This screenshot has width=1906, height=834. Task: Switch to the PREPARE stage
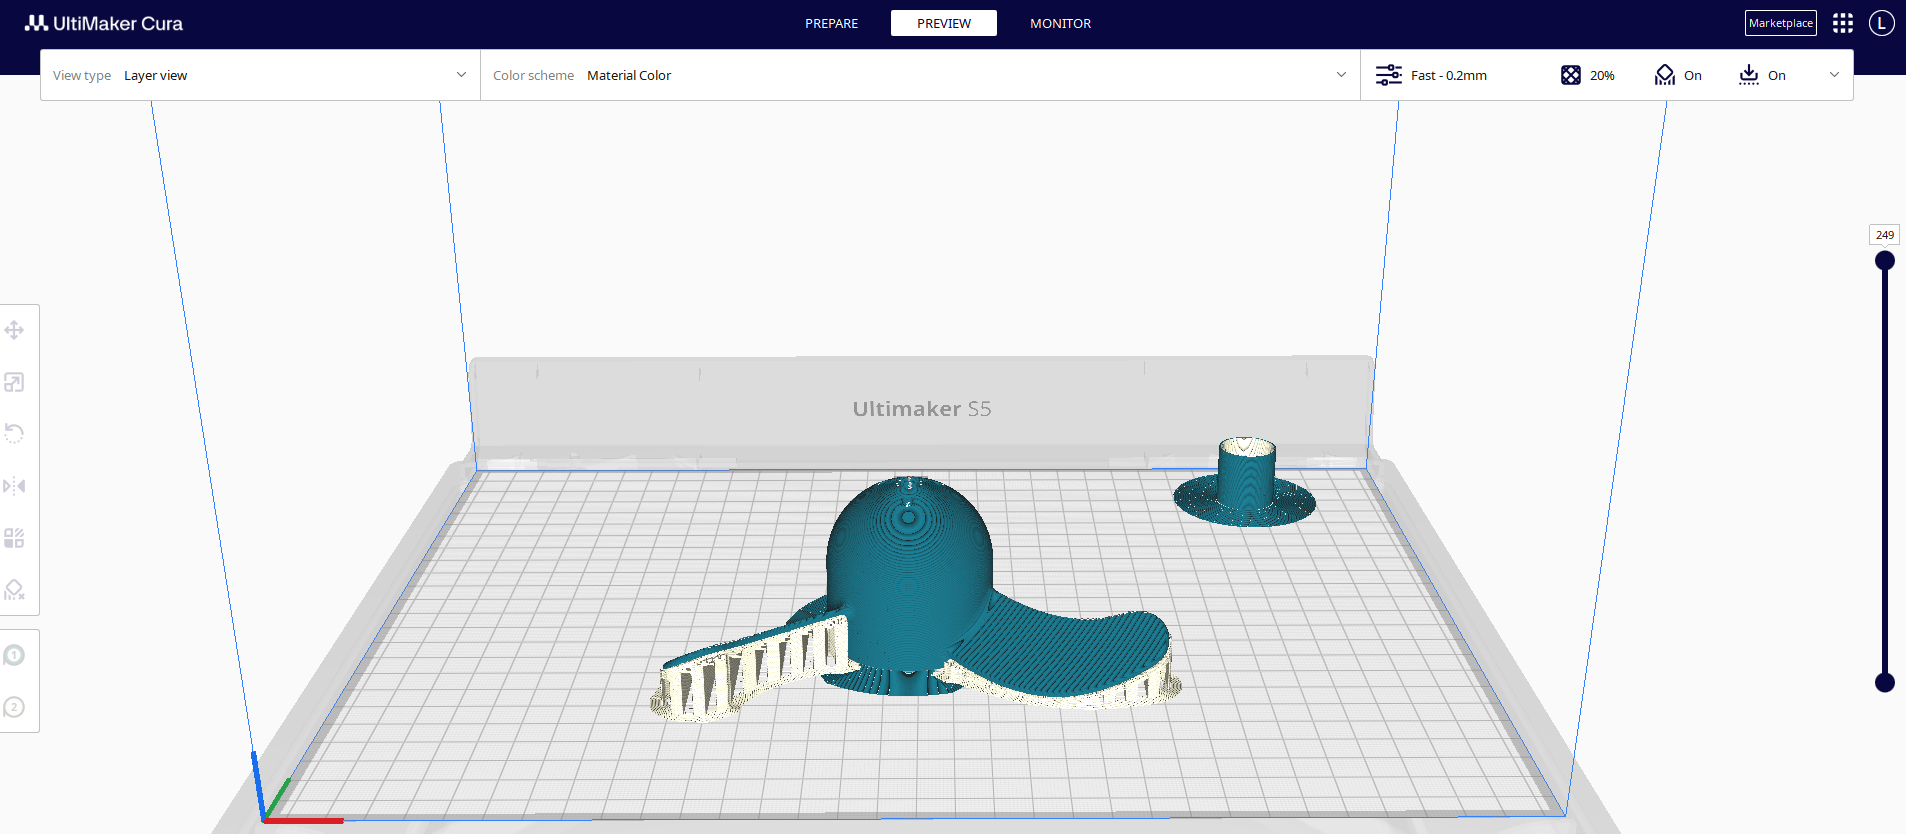click(x=832, y=23)
